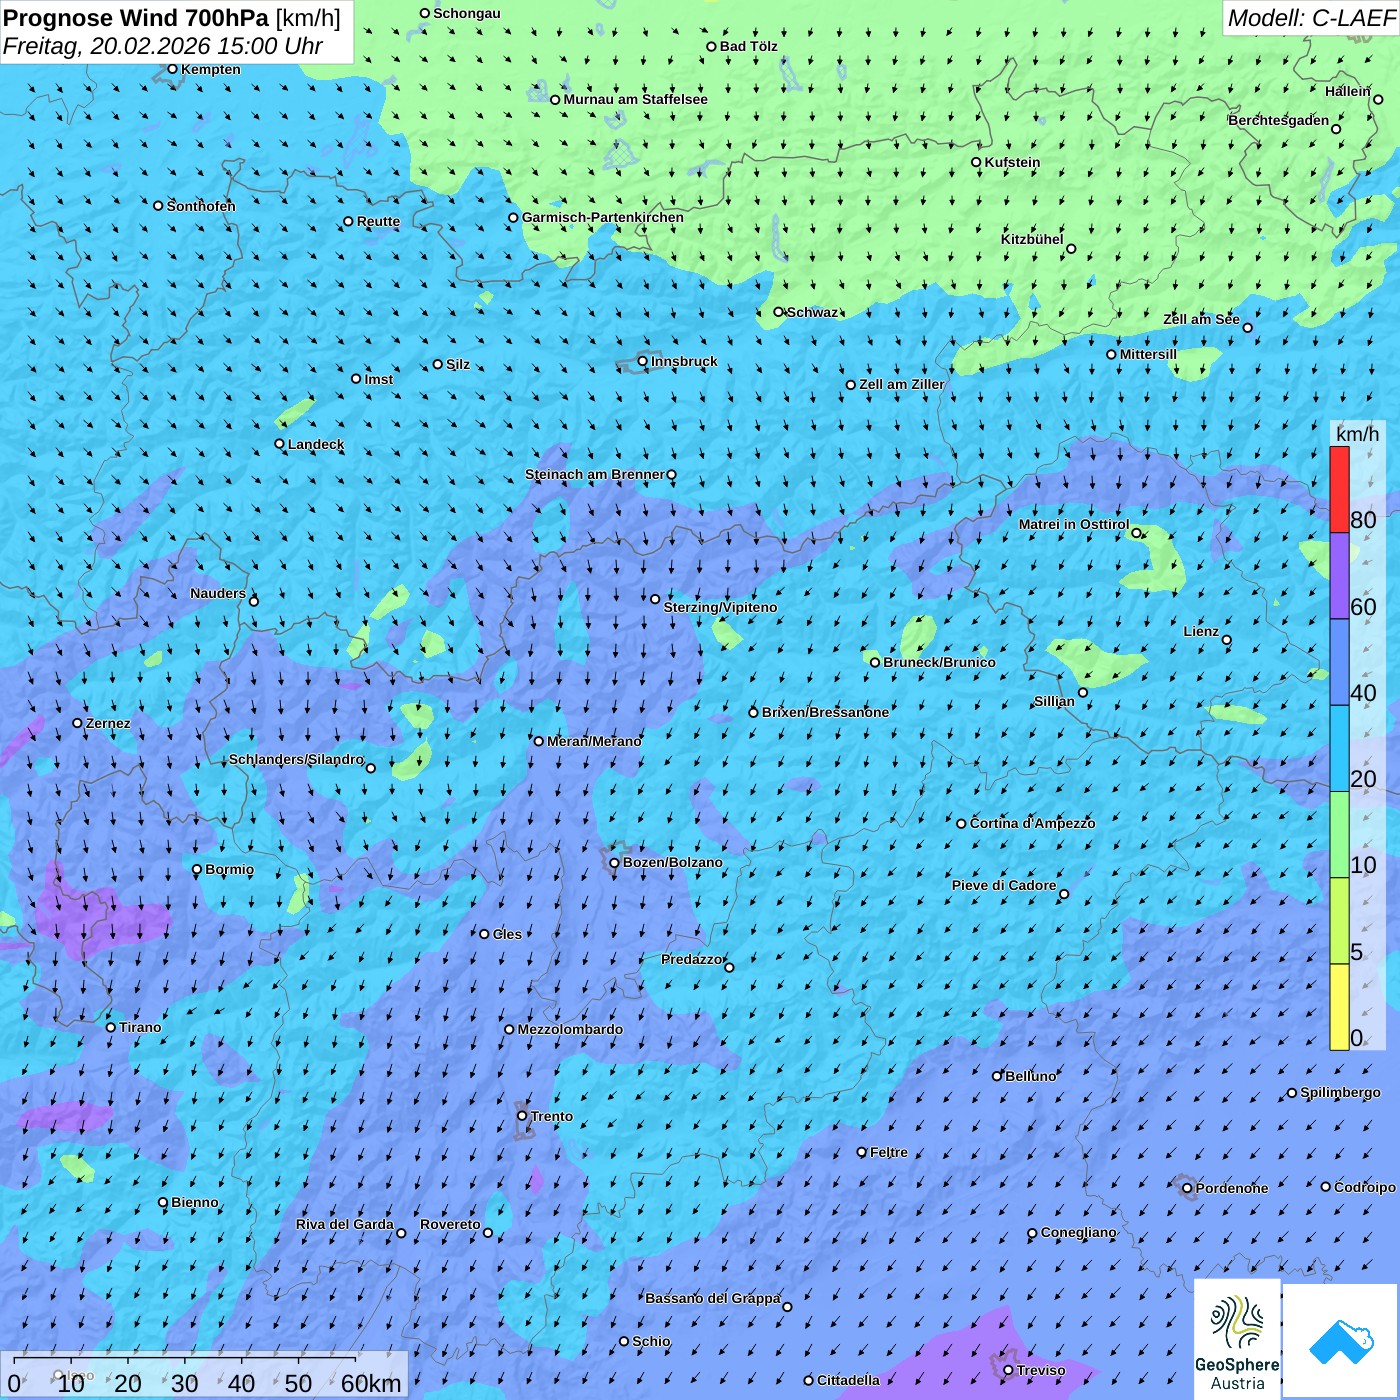Click the date 'Freitag, 20.02.2026 15:00 Uhr'

pyautogui.click(x=163, y=46)
